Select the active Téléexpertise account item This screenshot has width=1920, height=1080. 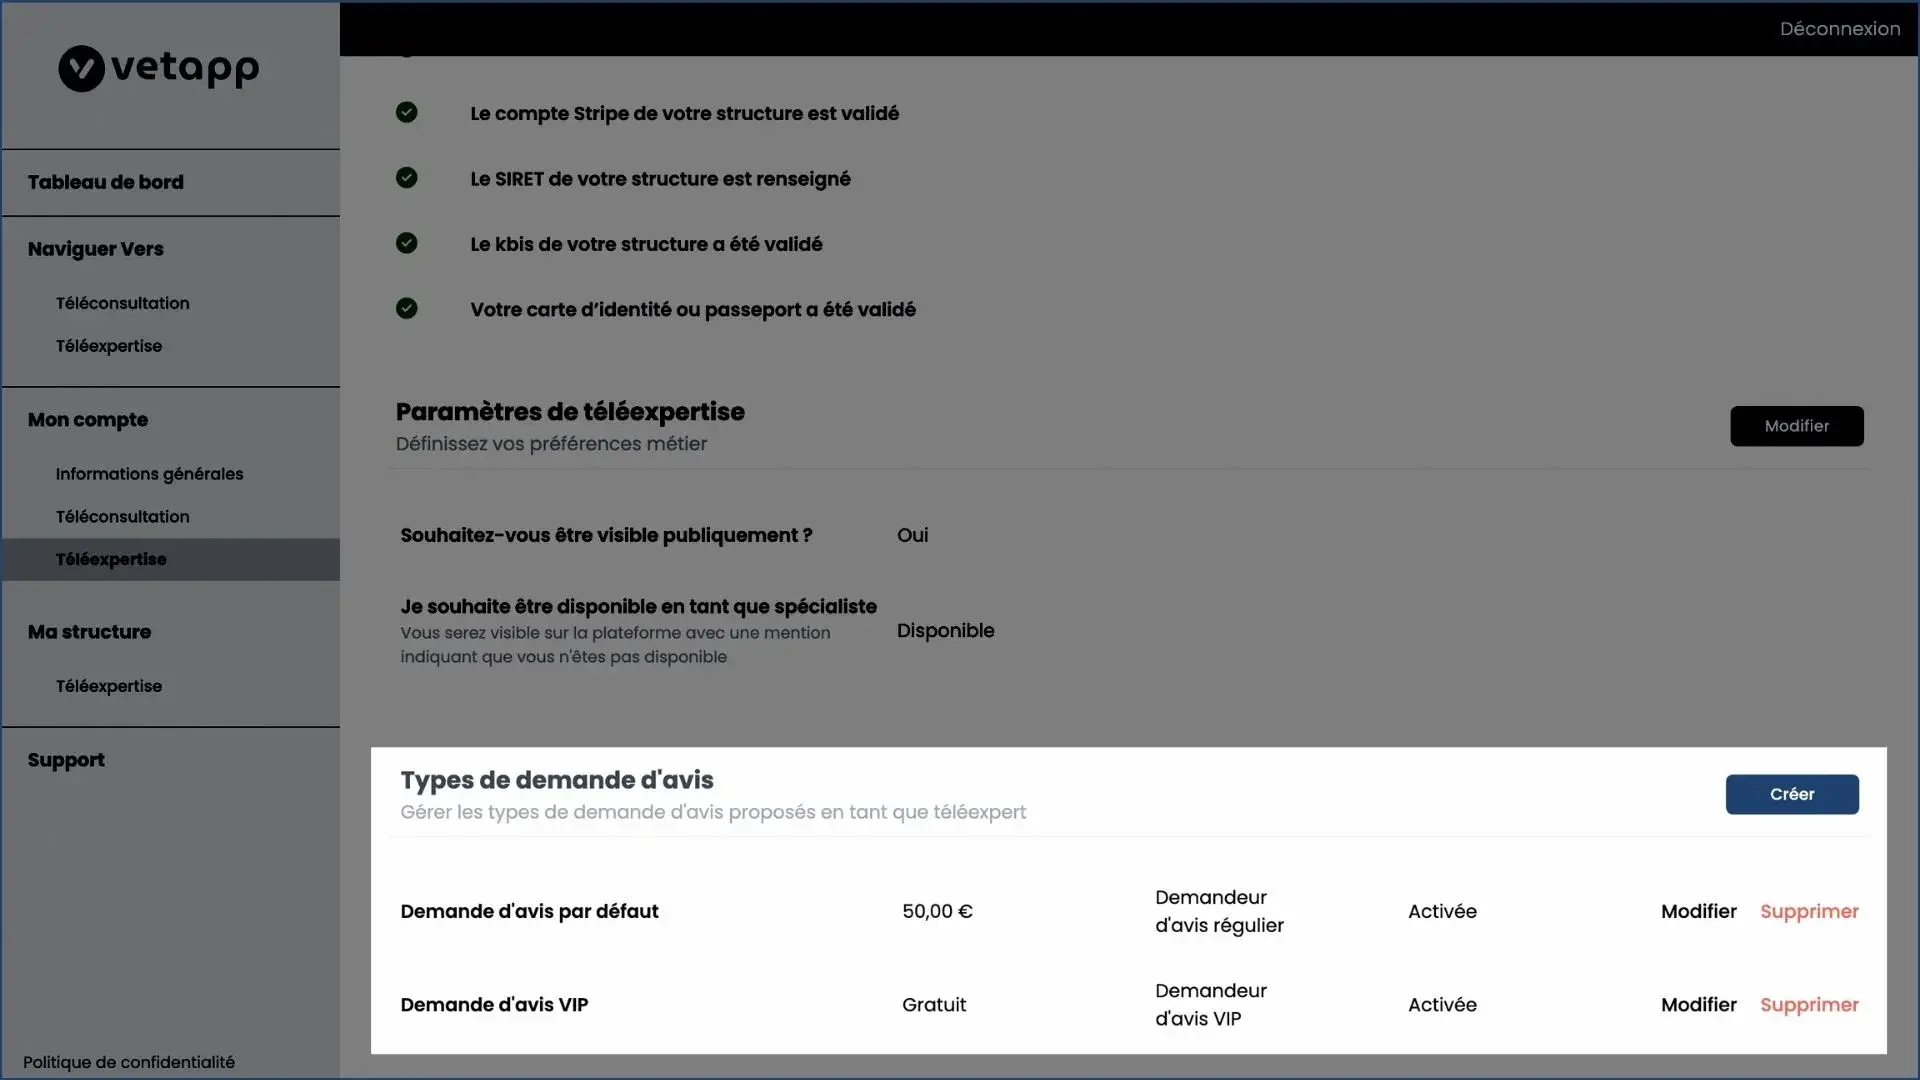(111, 560)
